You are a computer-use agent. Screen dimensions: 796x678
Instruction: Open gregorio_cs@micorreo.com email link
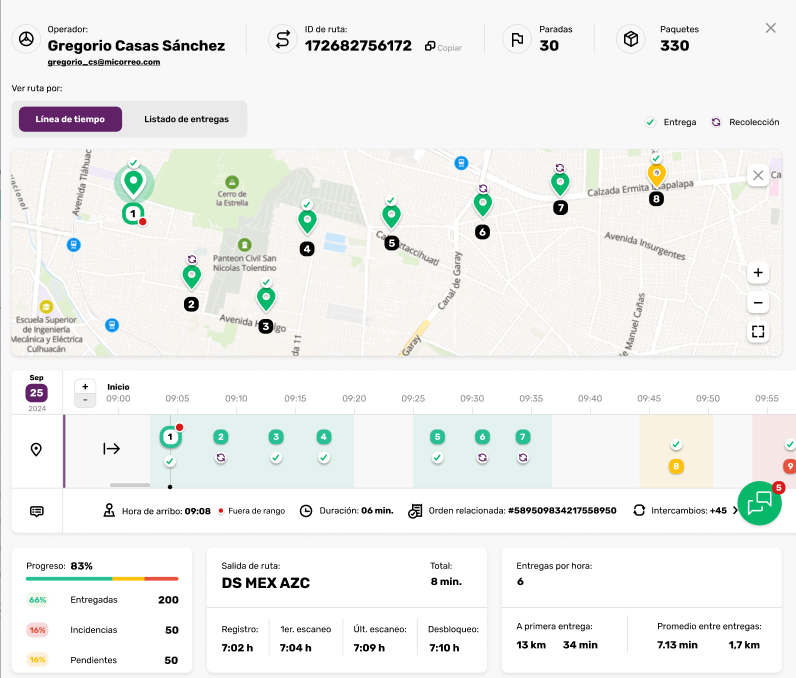click(x=104, y=62)
